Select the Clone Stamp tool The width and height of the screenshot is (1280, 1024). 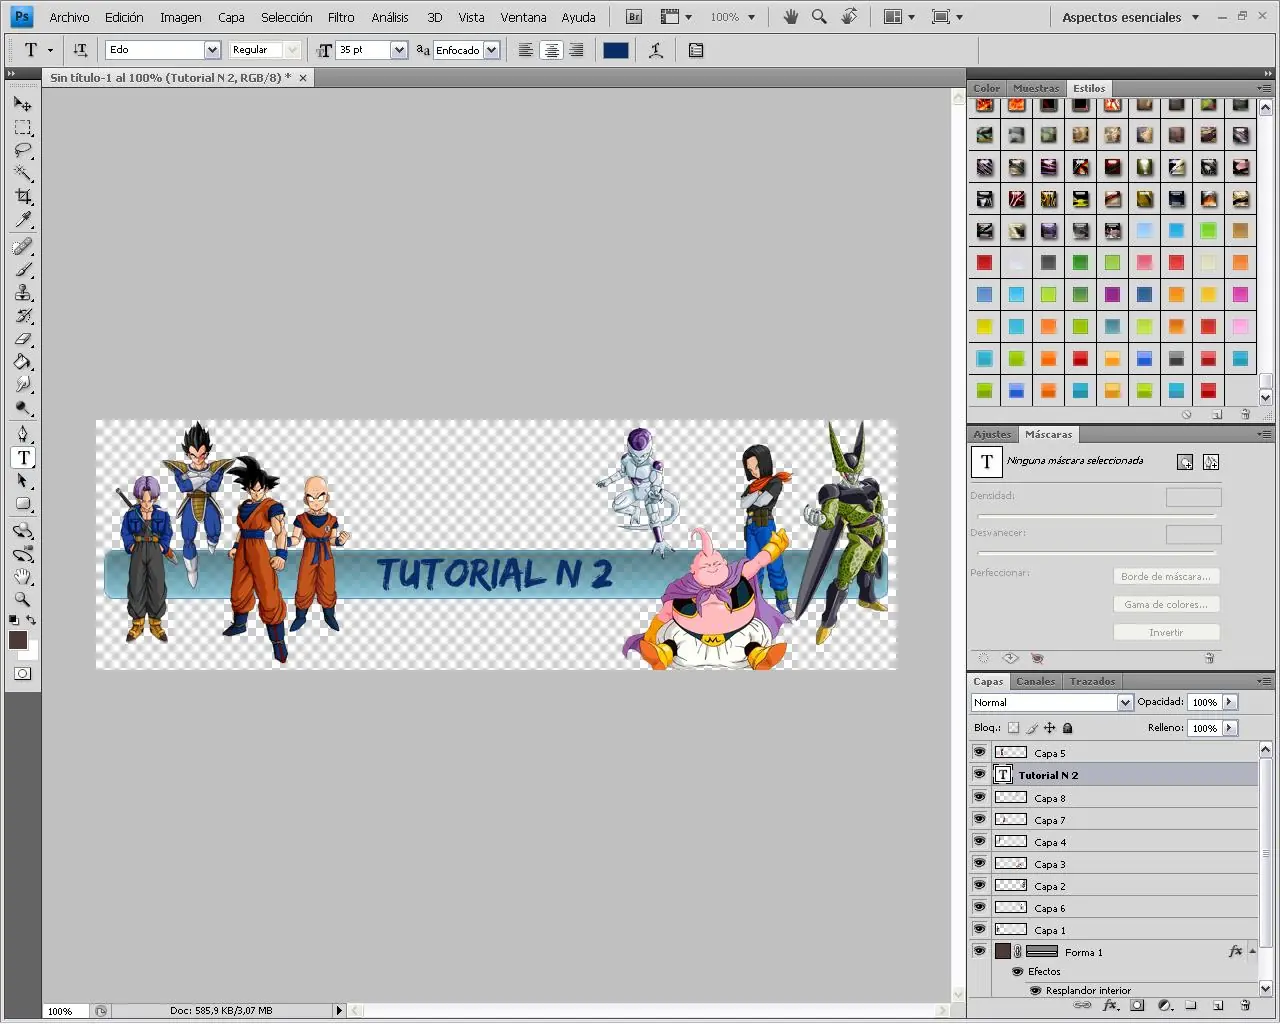(23, 293)
